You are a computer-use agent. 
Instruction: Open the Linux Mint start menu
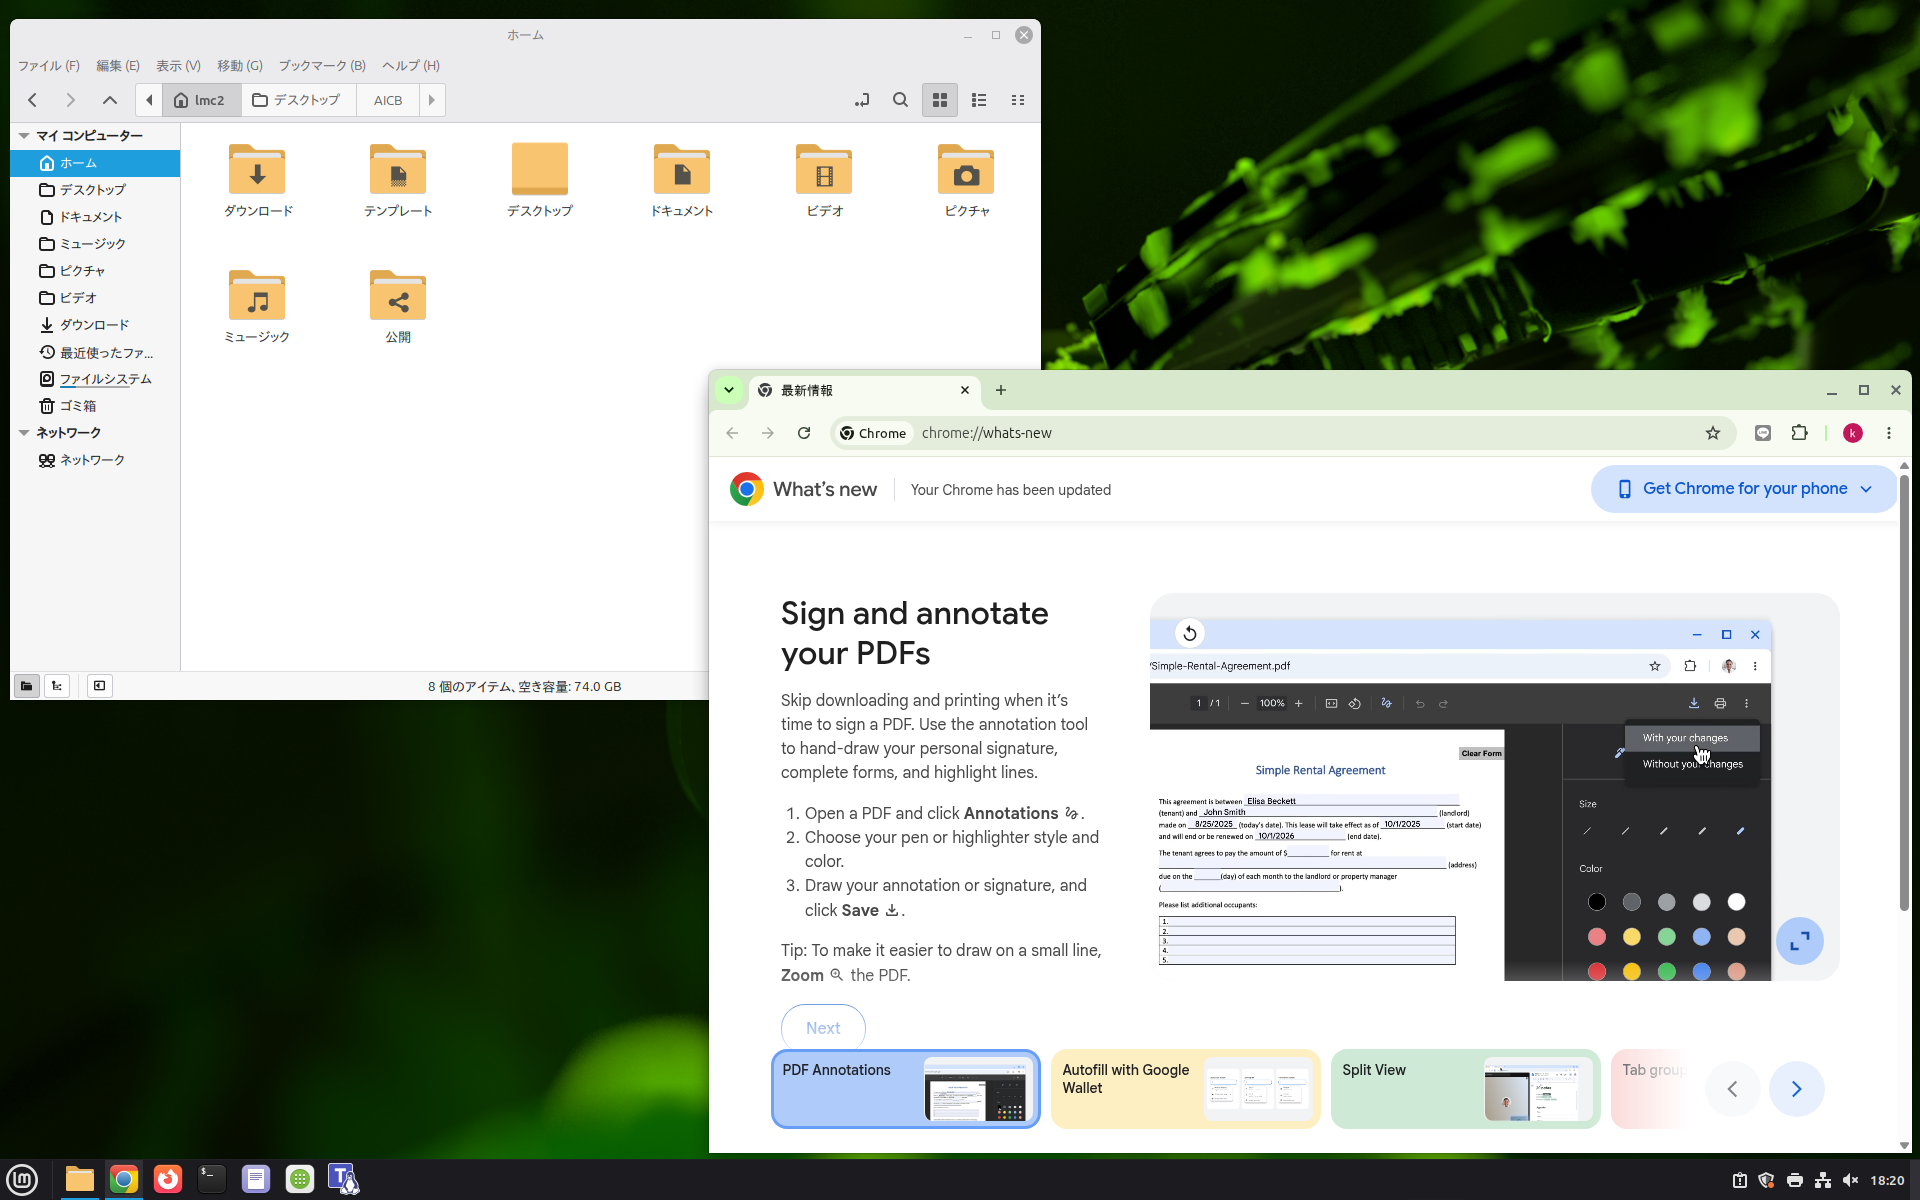(x=22, y=1180)
